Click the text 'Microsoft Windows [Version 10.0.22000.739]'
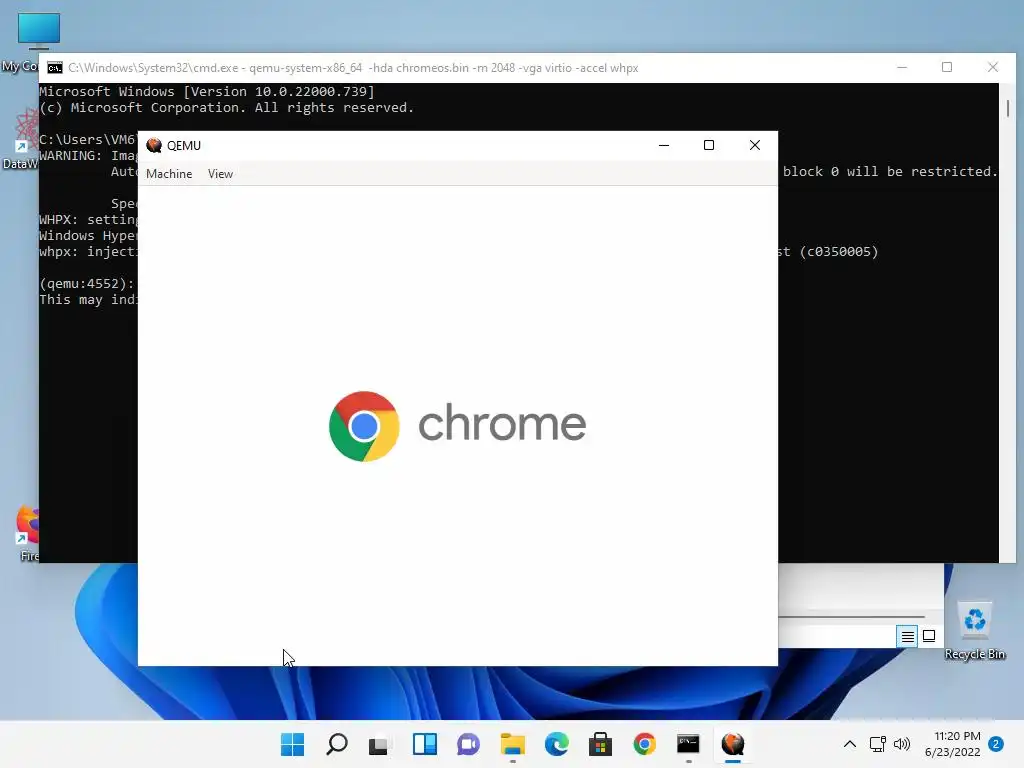The height and width of the screenshot is (768, 1024). (x=207, y=91)
